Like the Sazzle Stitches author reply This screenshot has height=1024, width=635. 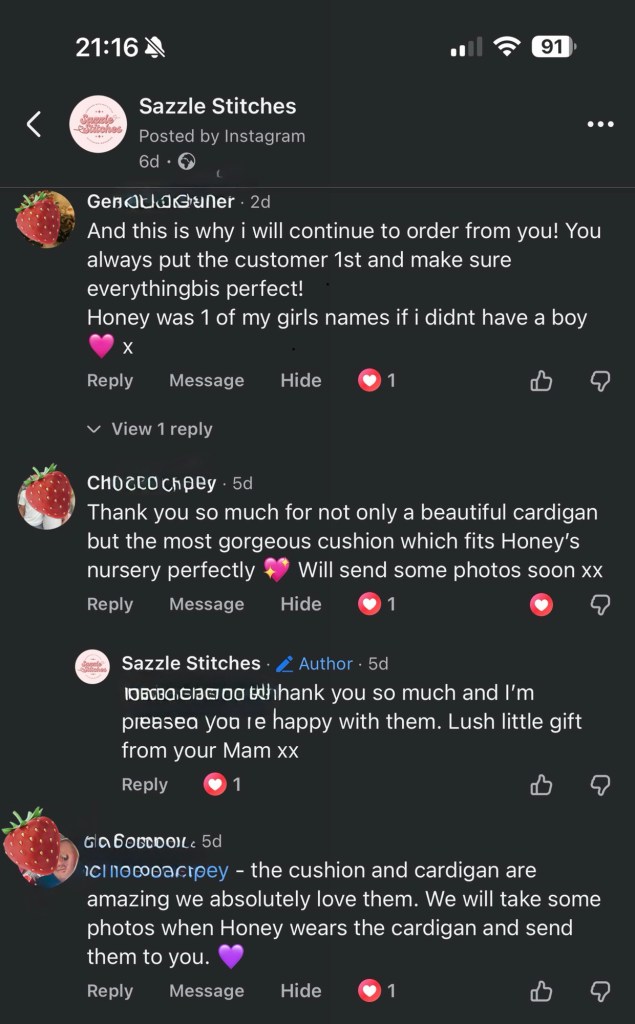click(x=541, y=784)
